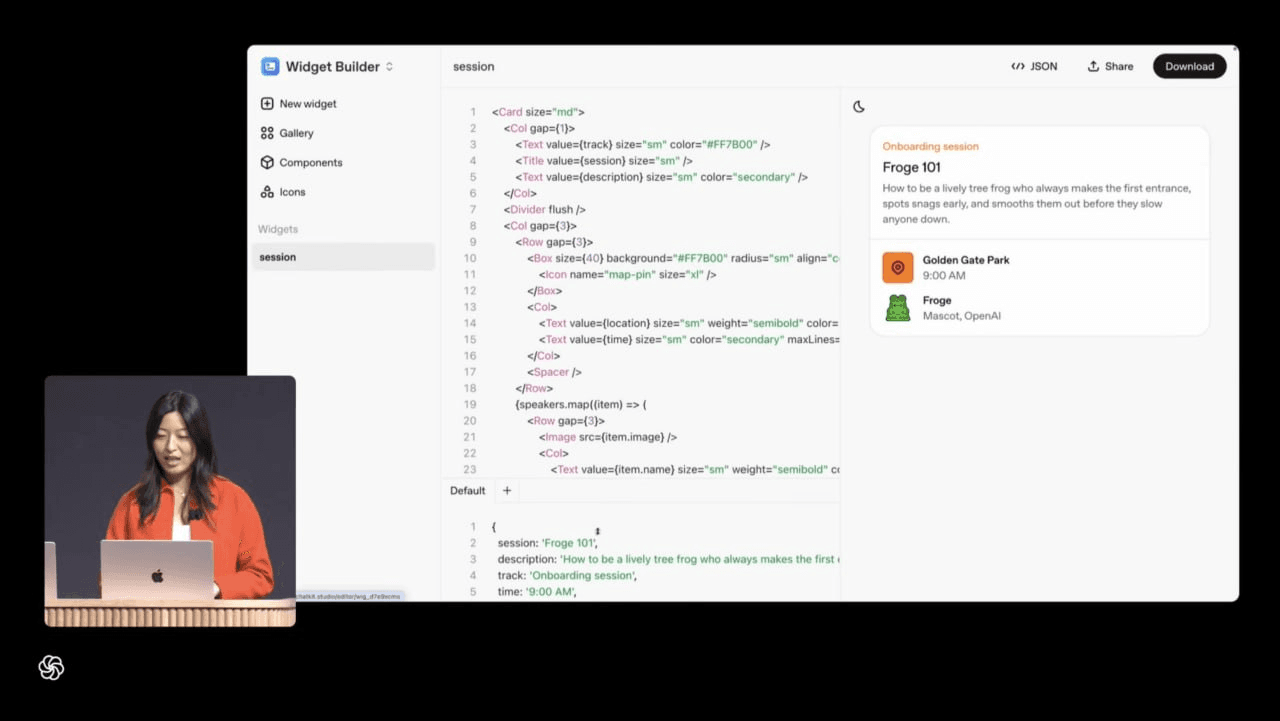Toggle dark mode with the moon icon
The width and height of the screenshot is (1280, 721).
point(859,107)
